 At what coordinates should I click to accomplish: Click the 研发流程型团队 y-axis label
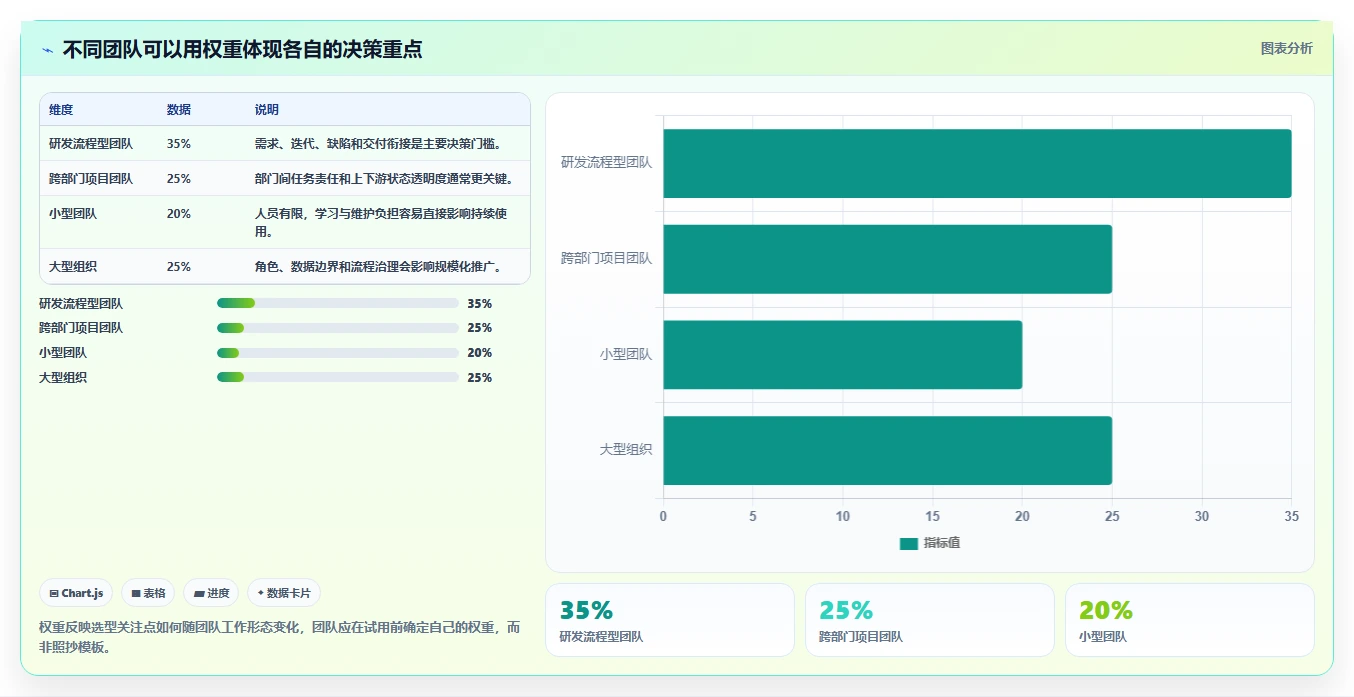tap(607, 162)
